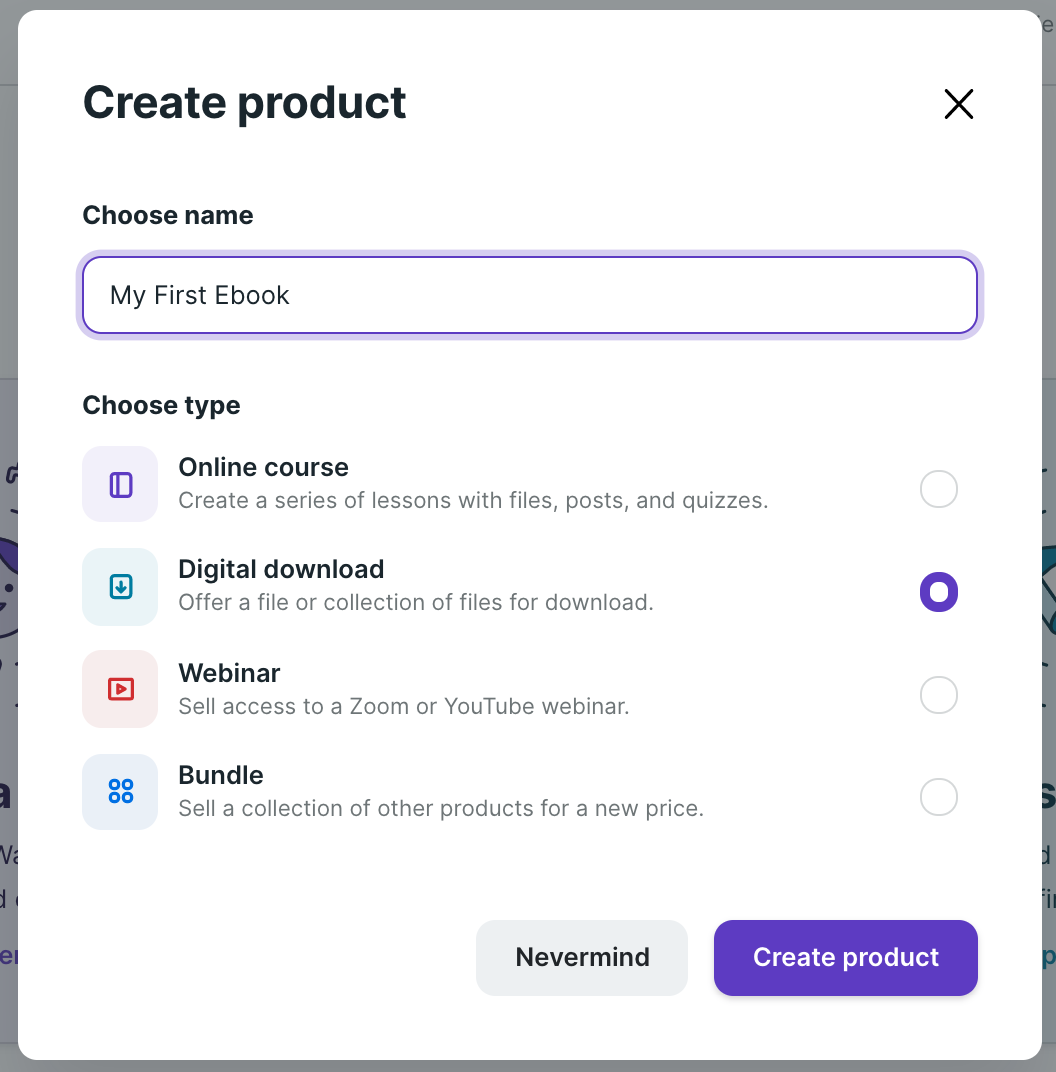
Task: Click the Digital download arrow icon
Action: 120,587
